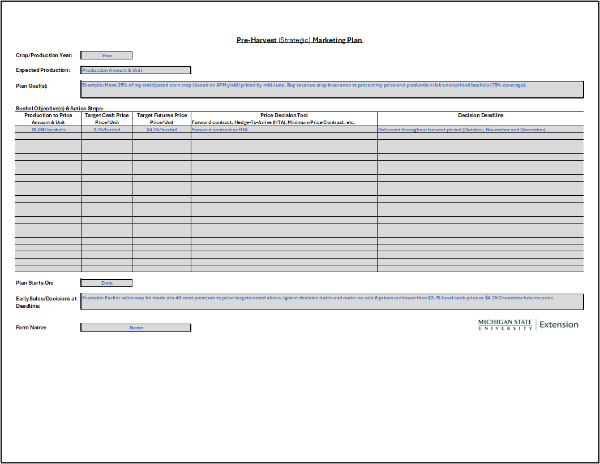Click the Bushel Objective(s) & Action Steps heading
Viewport: 600px width, 464px height.
click(x=59, y=107)
